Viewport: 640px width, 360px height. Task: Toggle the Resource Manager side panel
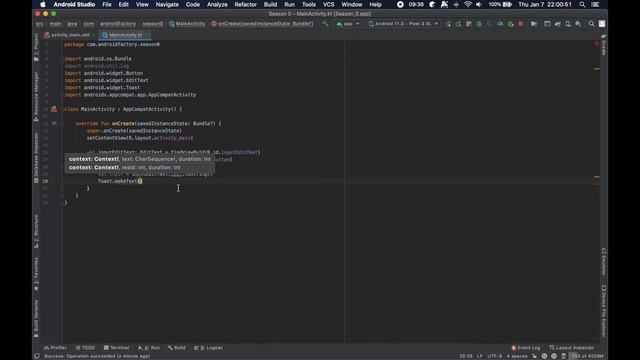tap(36, 96)
